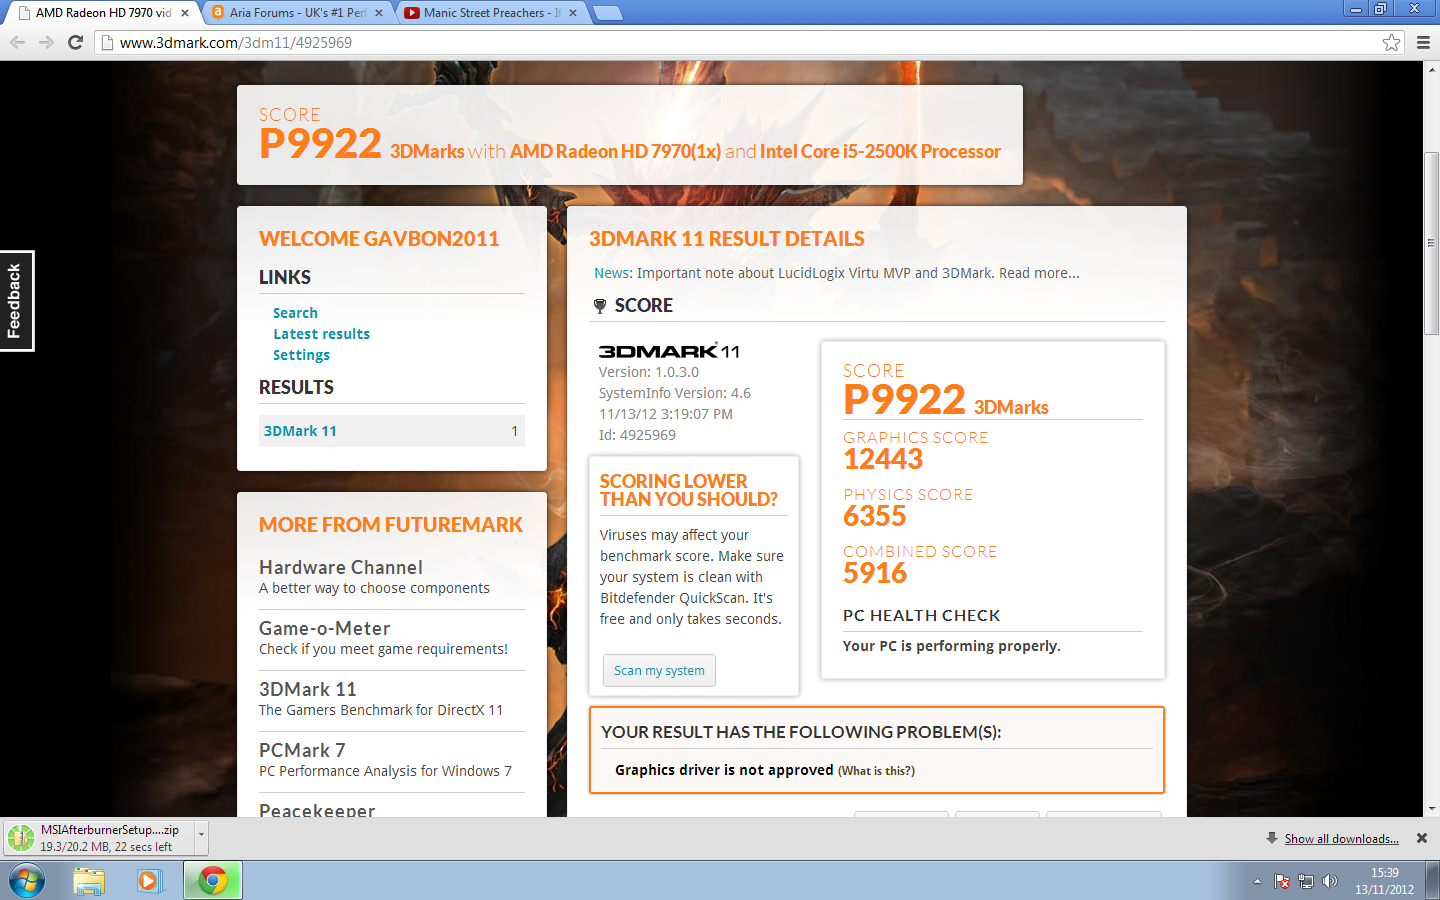Click the volume speaker tray icon
1440x900 pixels.
(1330, 881)
